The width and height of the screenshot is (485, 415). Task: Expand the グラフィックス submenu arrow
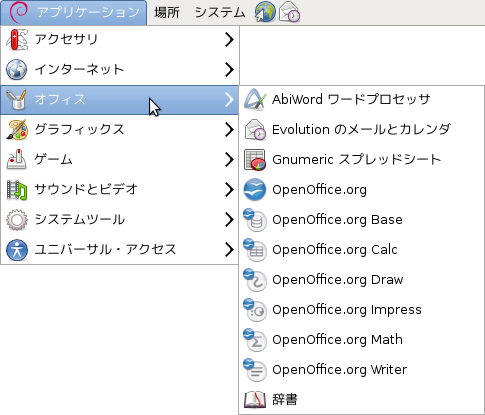point(229,130)
